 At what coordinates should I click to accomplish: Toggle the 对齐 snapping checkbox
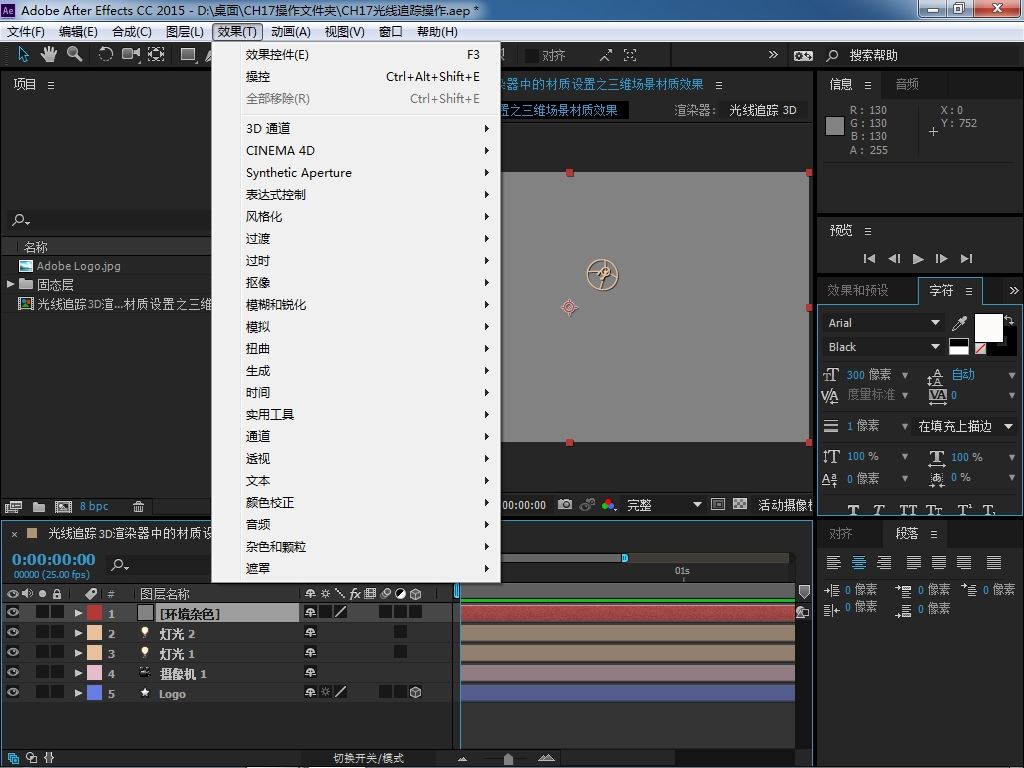(x=532, y=55)
